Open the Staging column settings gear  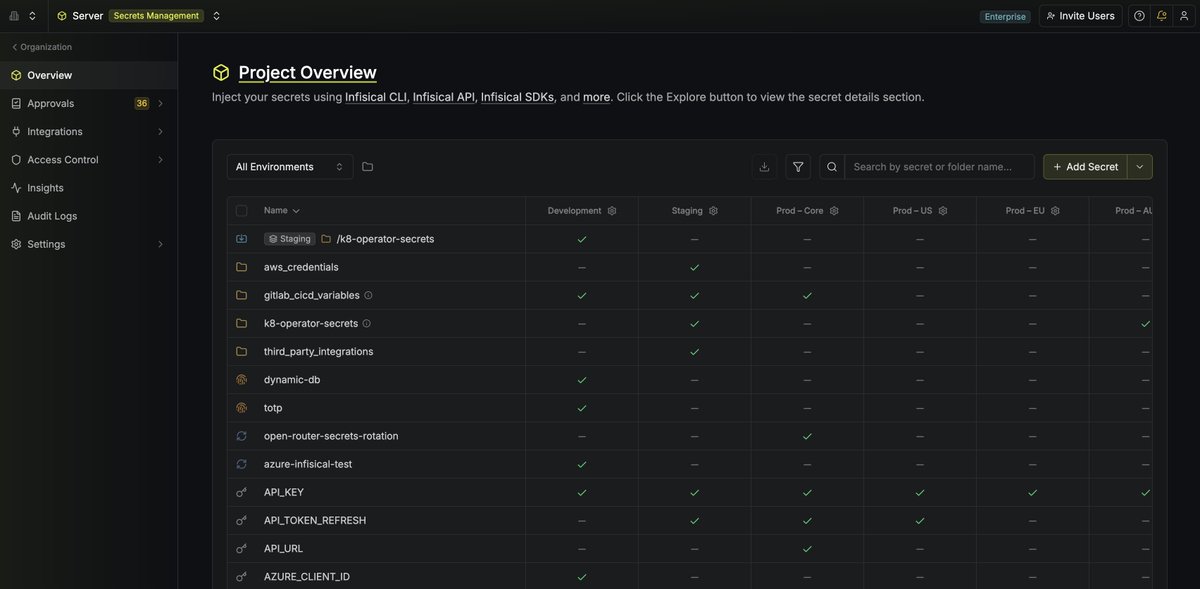click(x=713, y=211)
